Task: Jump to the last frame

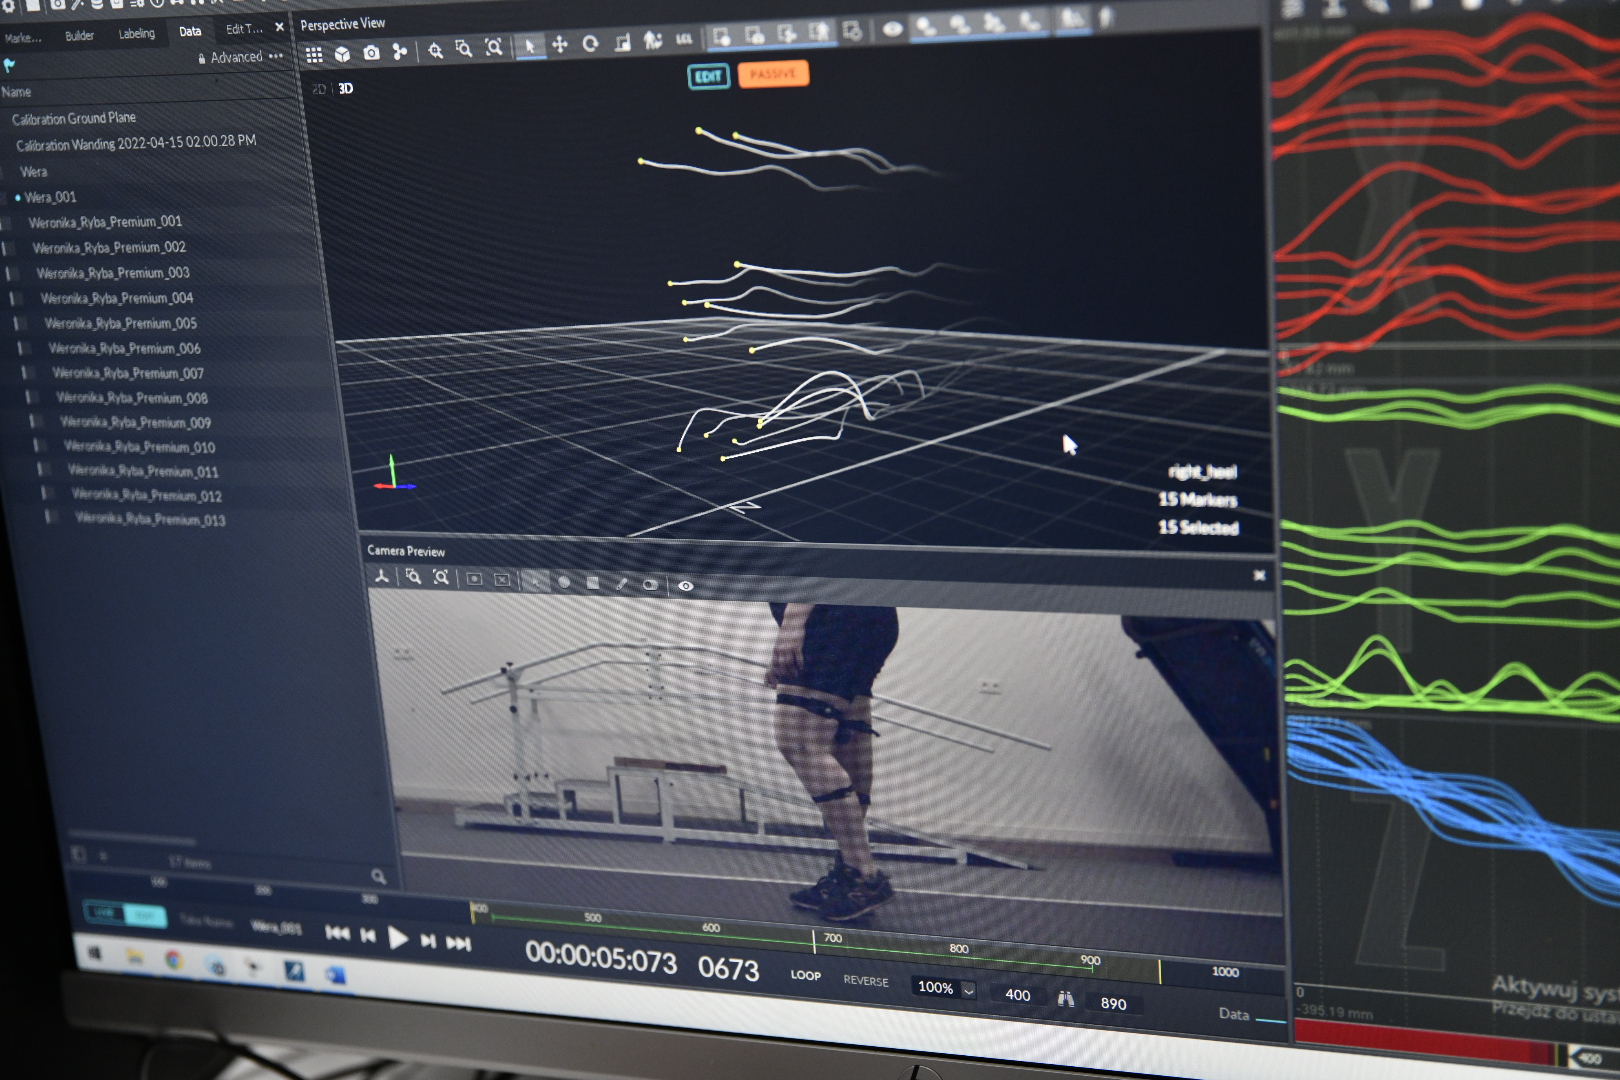Action: click(x=458, y=943)
